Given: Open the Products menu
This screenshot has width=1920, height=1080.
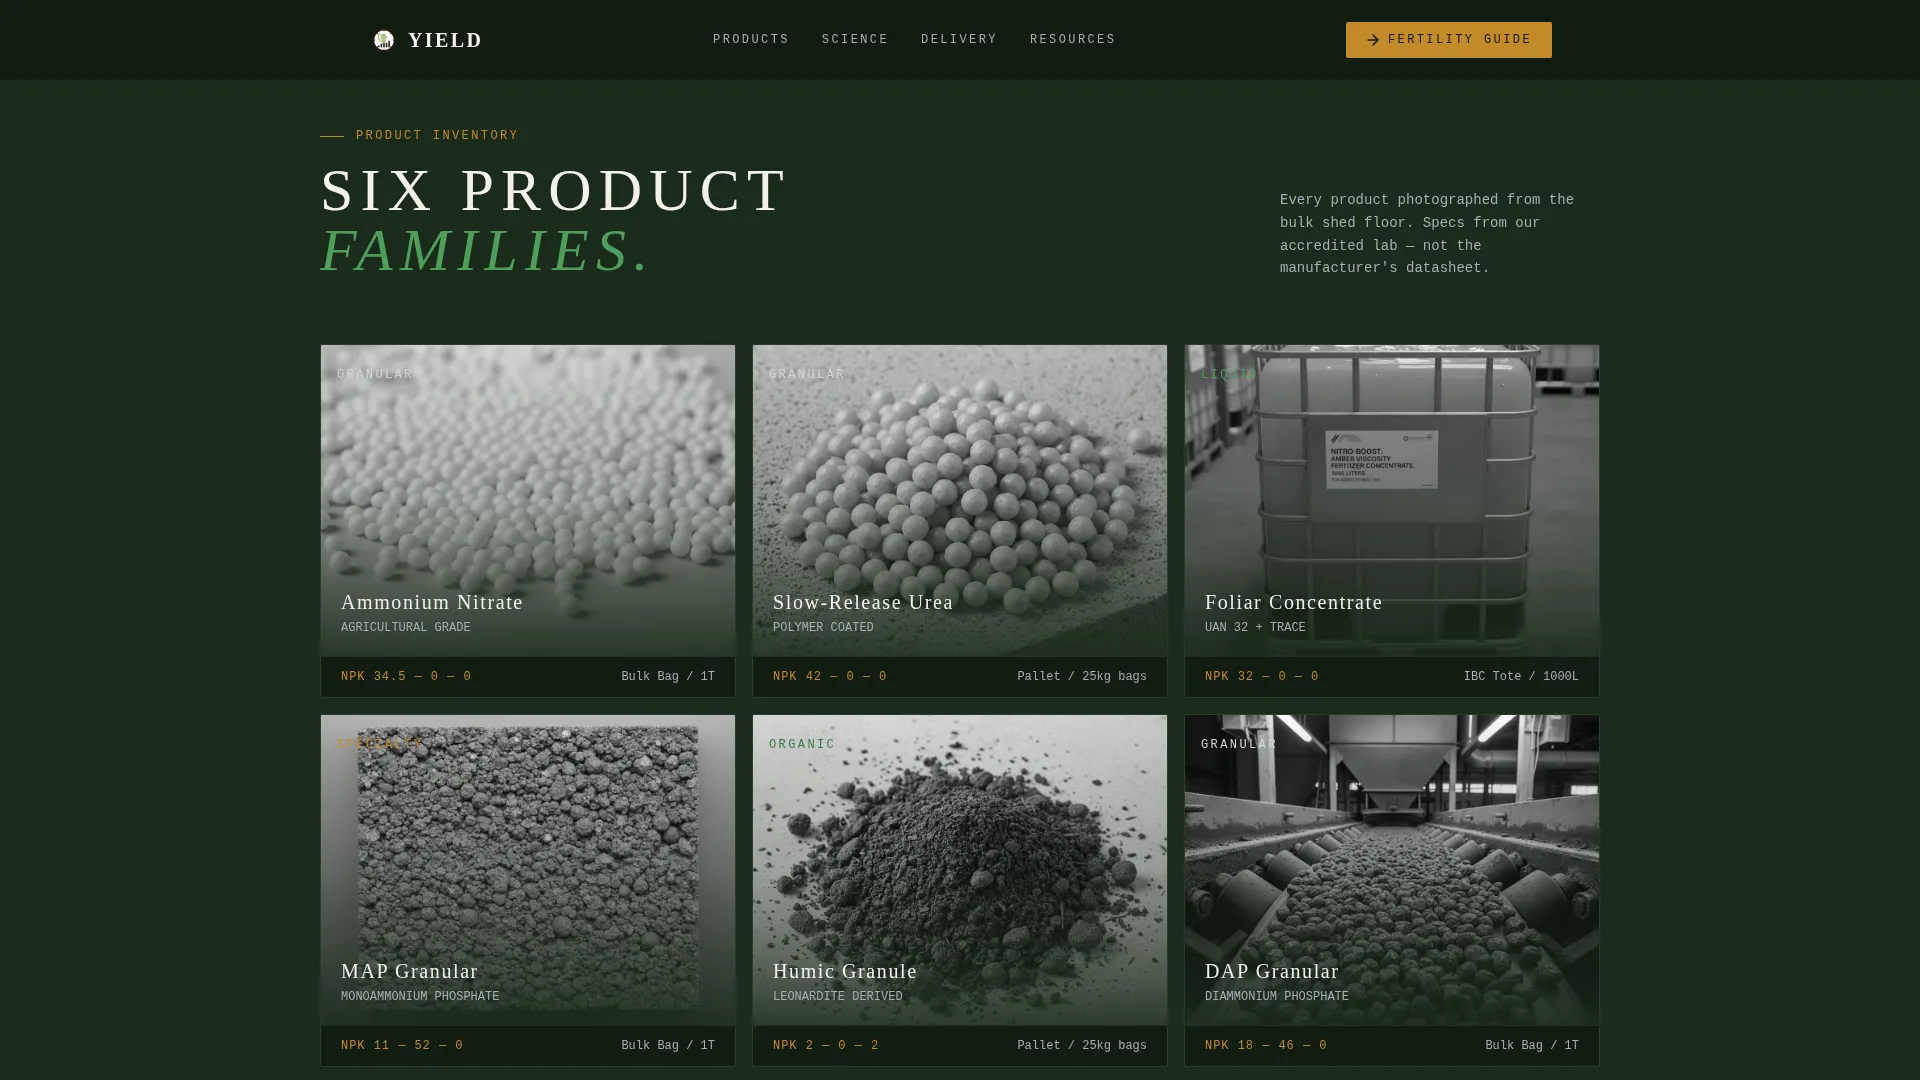Looking at the screenshot, I should (x=751, y=40).
